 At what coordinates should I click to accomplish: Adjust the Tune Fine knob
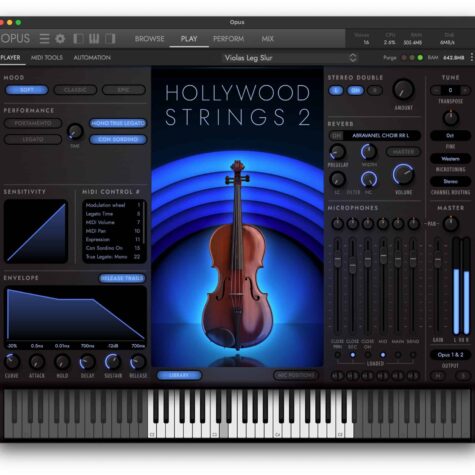[450, 118]
